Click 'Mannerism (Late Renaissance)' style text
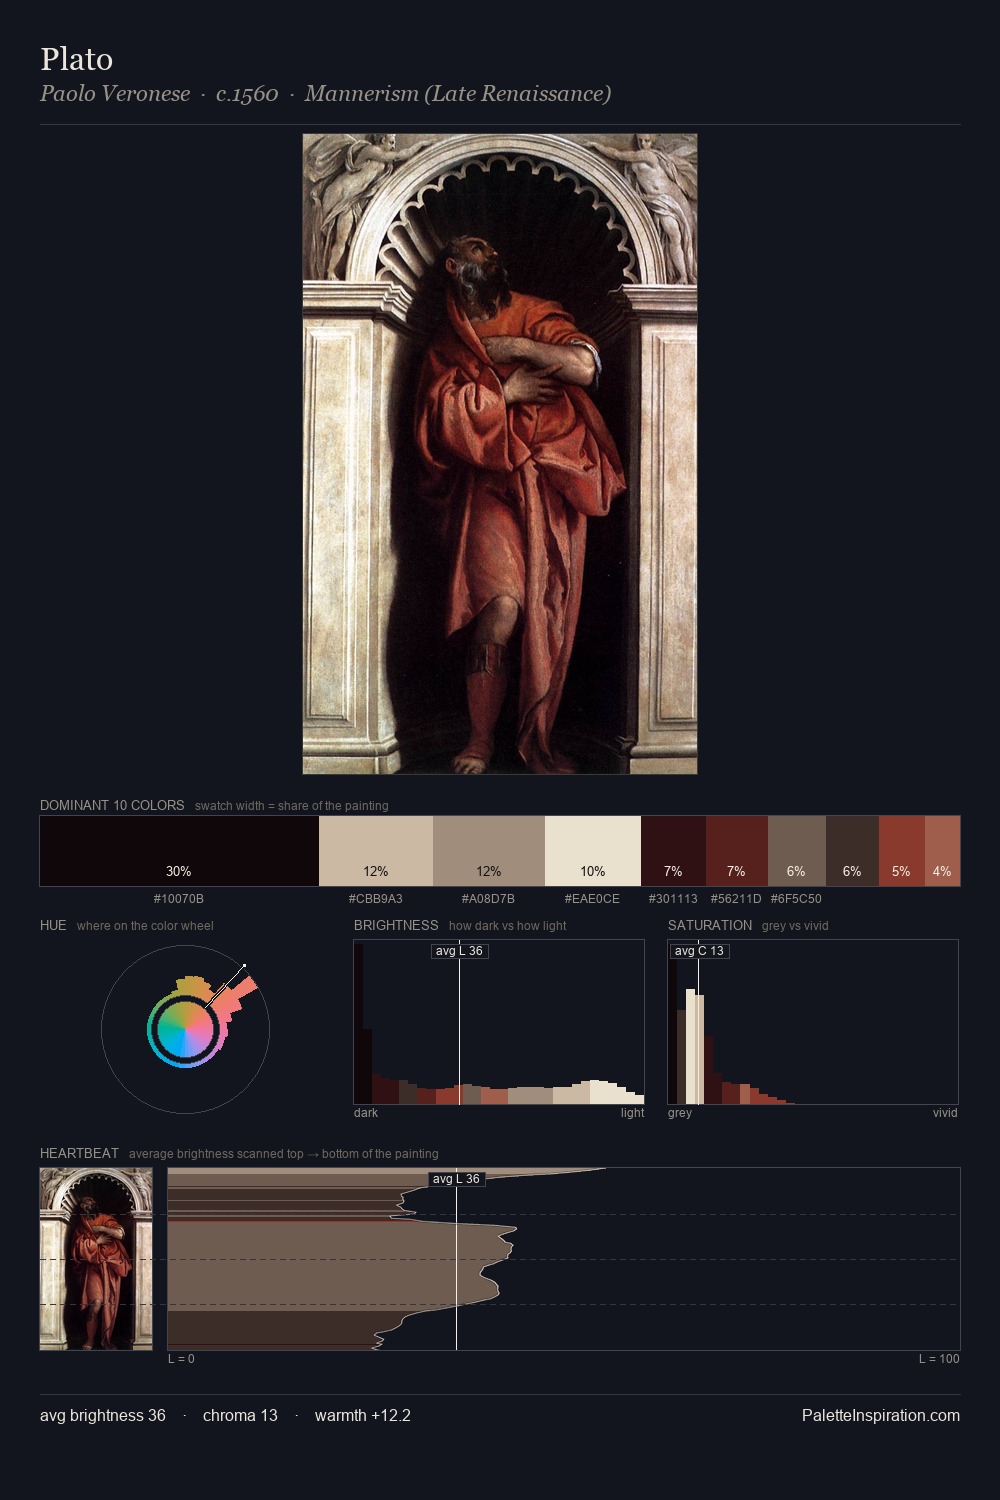1000x1500 pixels. tap(458, 94)
